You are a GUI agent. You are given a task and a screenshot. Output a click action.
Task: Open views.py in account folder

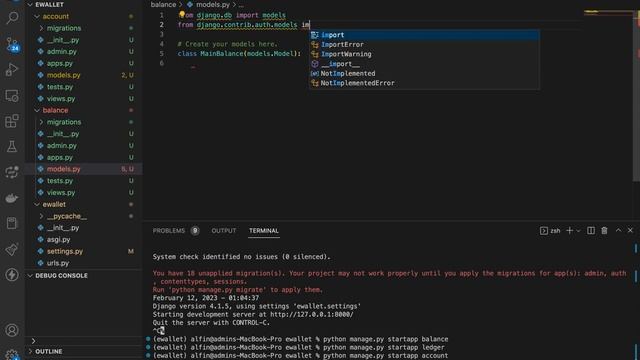(61, 99)
